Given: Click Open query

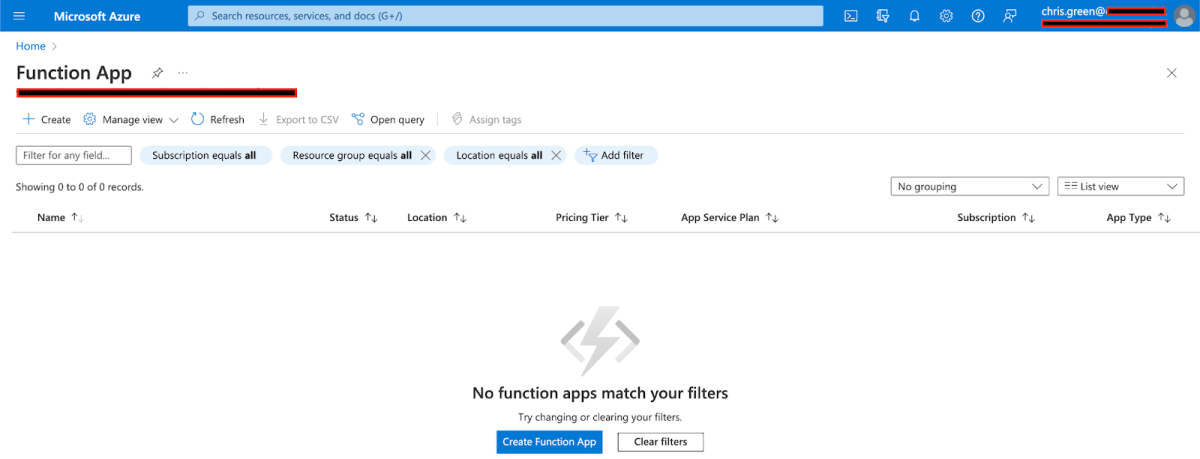Looking at the screenshot, I should 388,119.
